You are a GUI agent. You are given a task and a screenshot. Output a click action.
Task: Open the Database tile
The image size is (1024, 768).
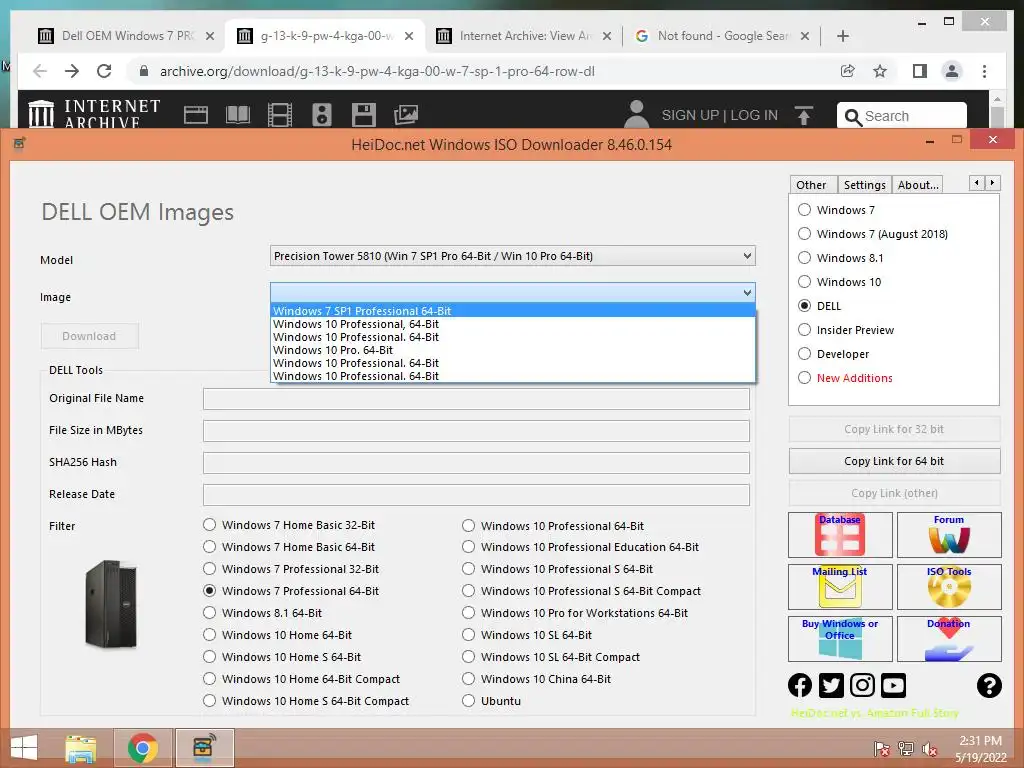pos(840,534)
